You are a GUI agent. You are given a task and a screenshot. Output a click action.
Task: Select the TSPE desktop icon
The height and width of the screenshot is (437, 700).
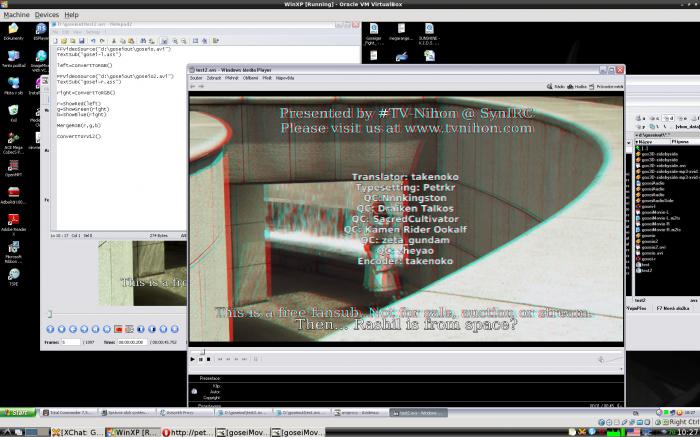tap(13, 277)
